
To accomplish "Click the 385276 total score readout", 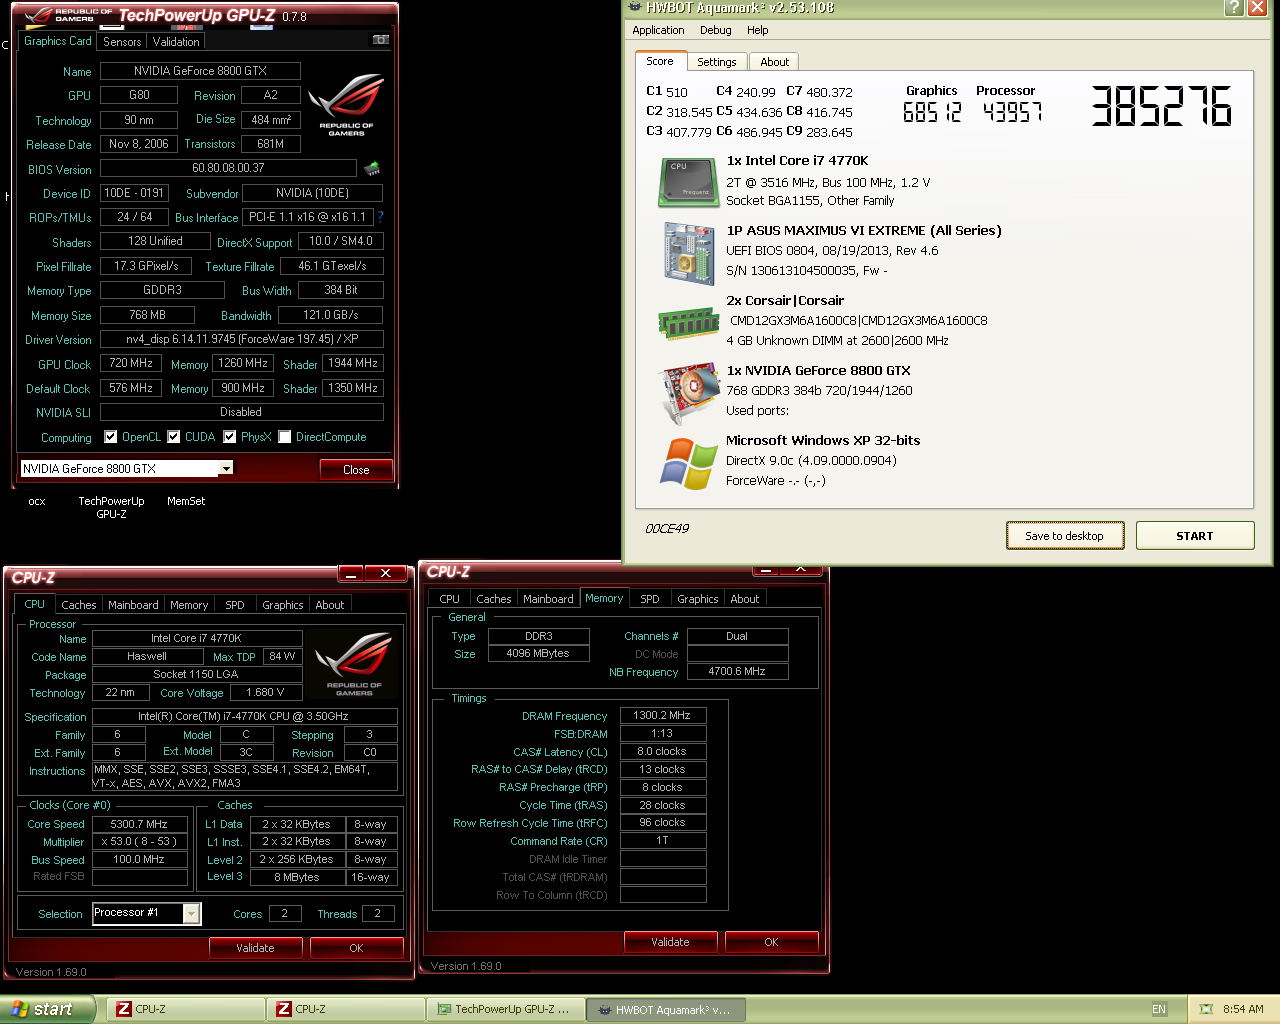I will pos(1161,106).
